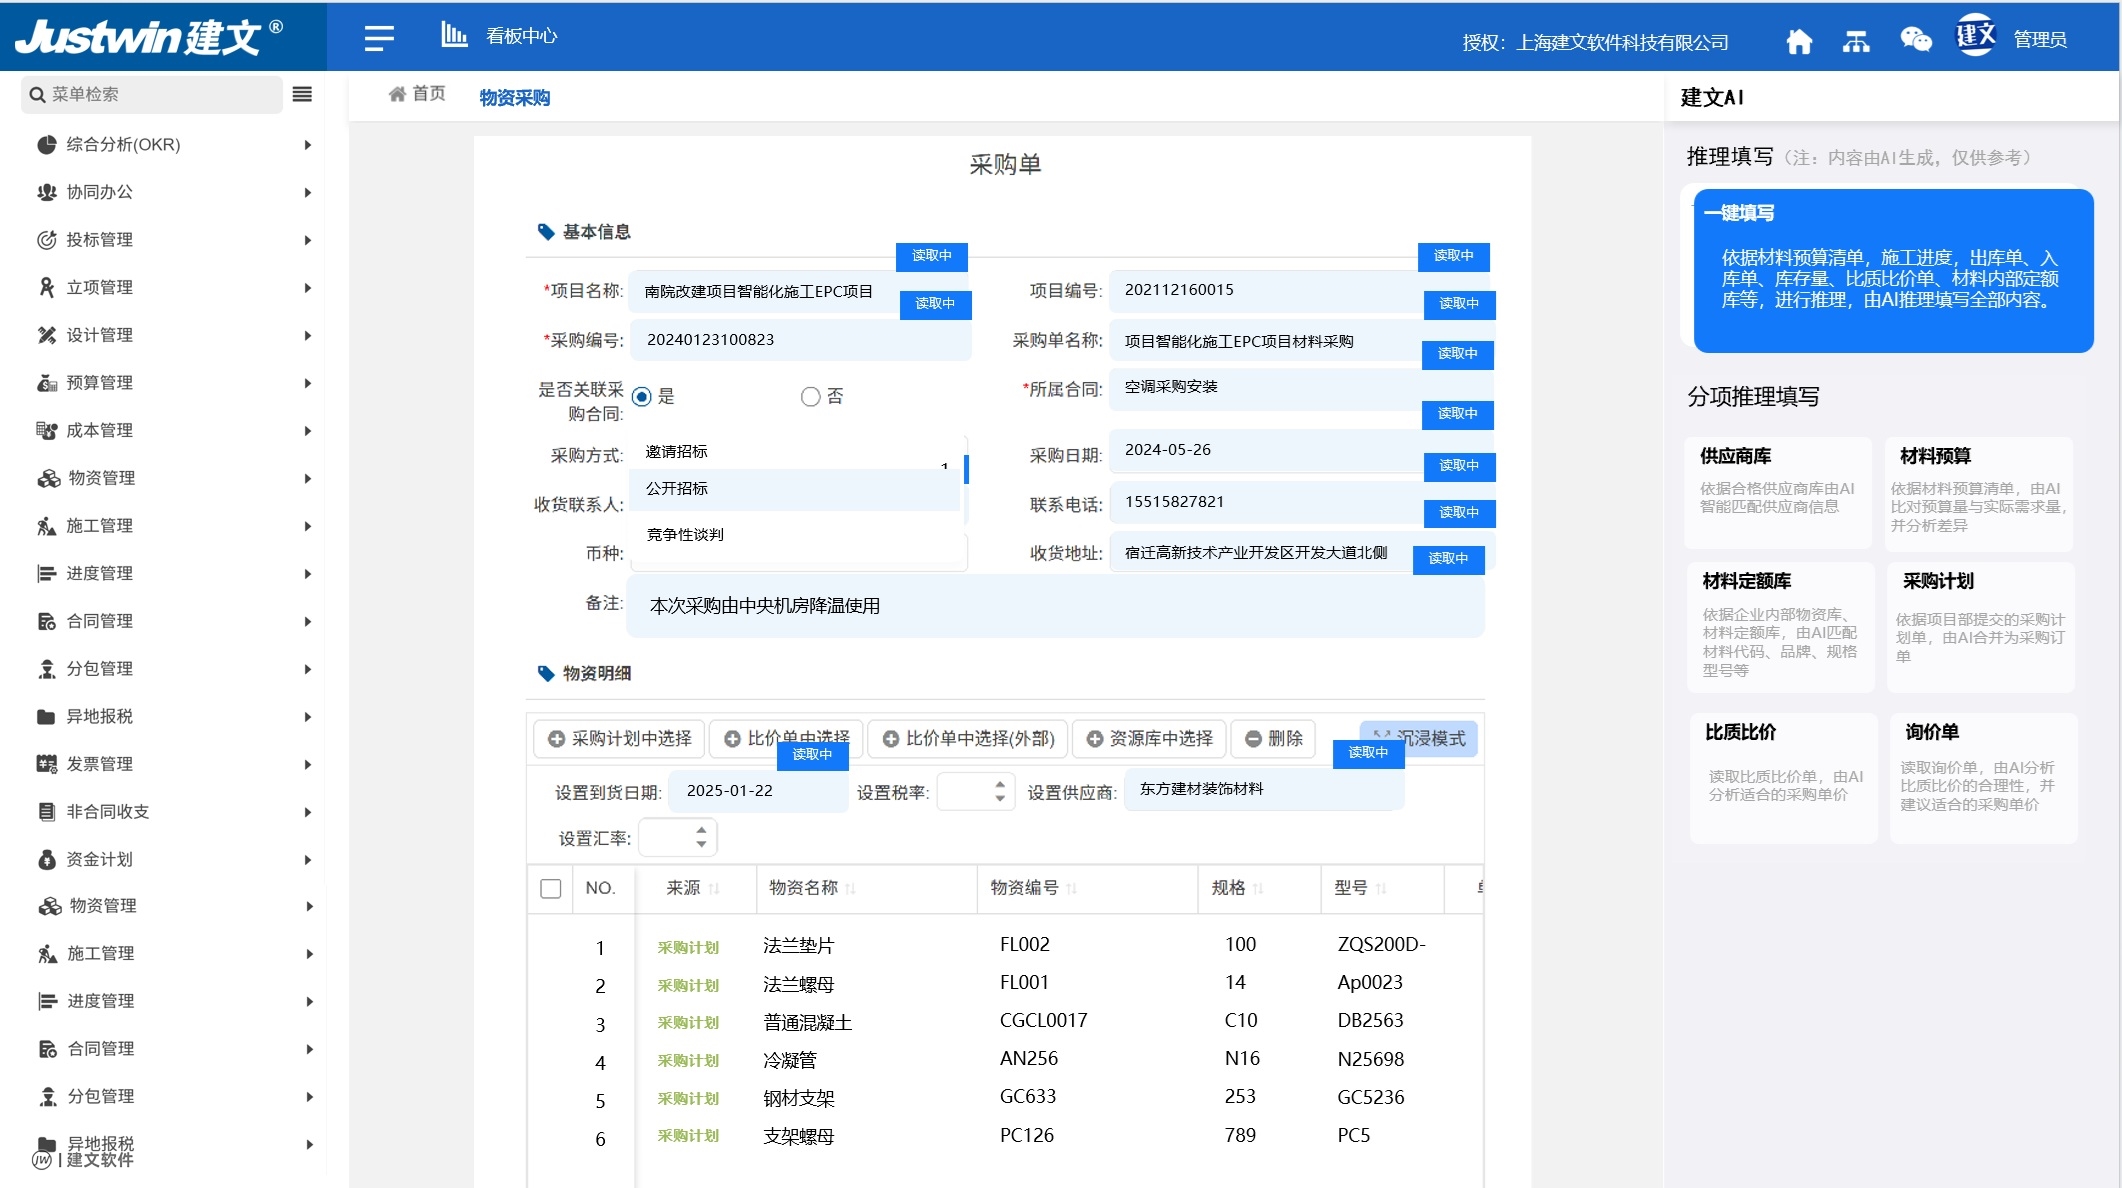Click the 采购计划中选择 button

coord(620,738)
